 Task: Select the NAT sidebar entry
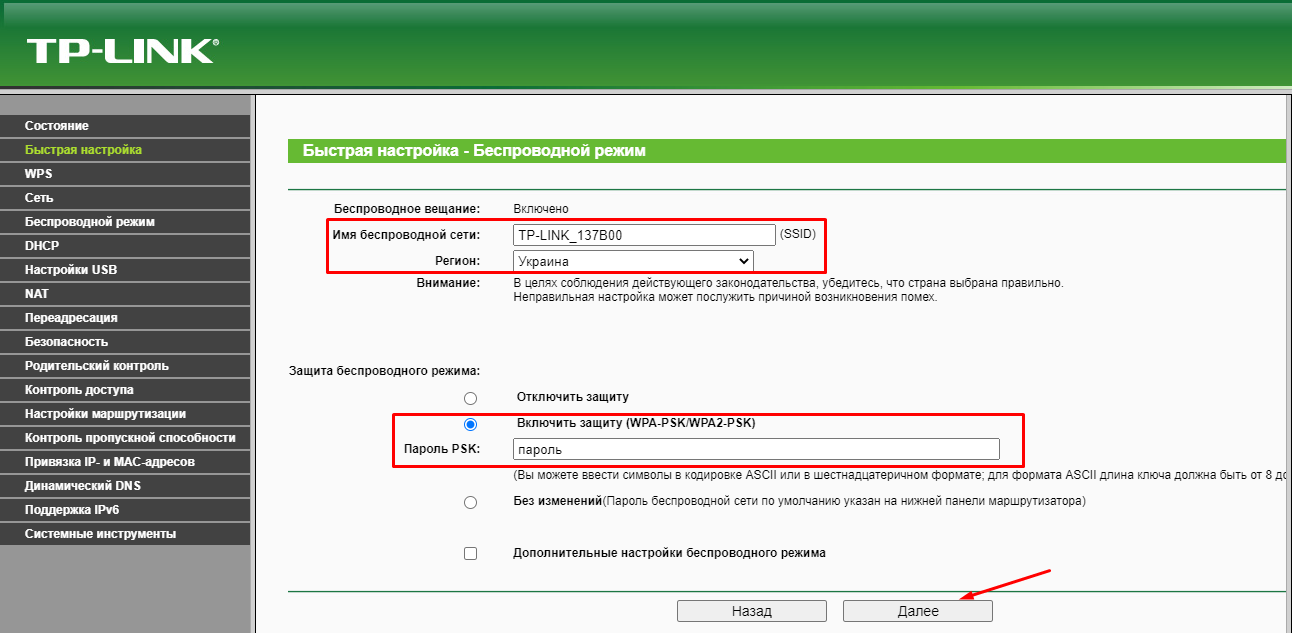[125, 294]
